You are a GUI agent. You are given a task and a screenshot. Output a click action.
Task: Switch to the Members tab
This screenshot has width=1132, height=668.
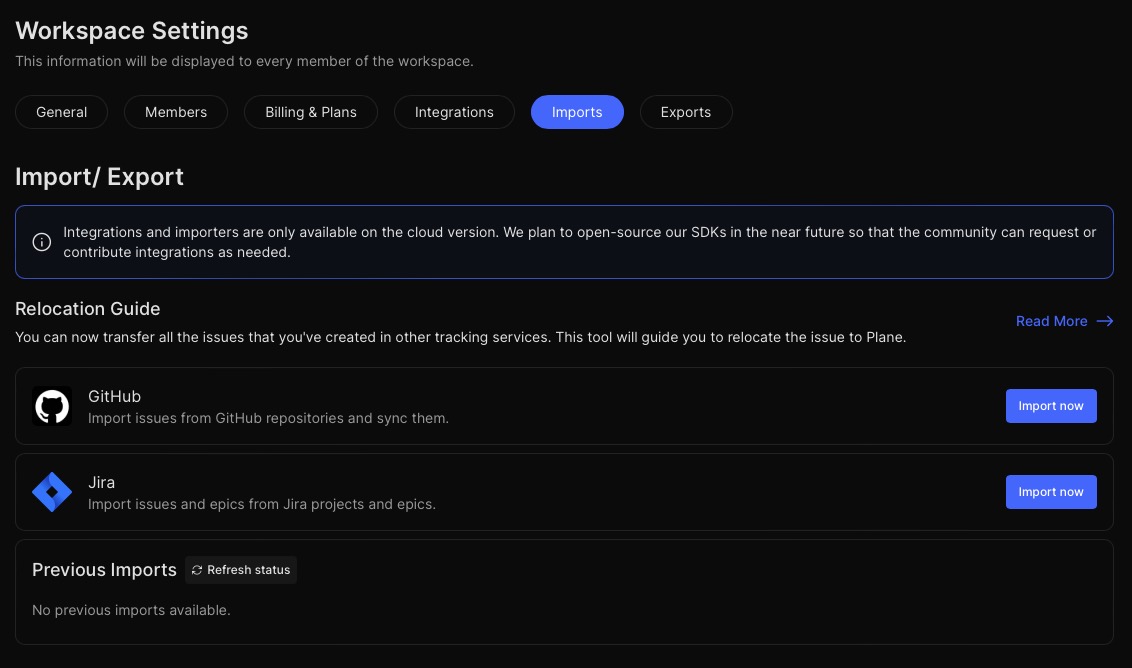pos(176,112)
